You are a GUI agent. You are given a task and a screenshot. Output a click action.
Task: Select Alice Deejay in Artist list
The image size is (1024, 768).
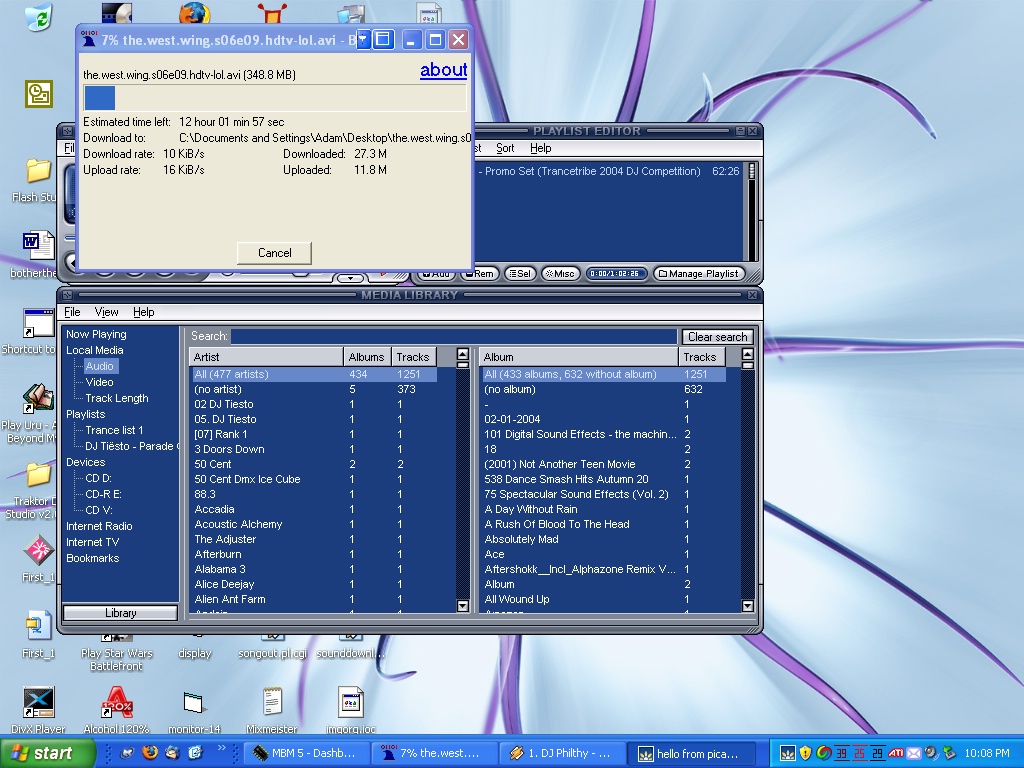pyautogui.click(x=315, y=584)
